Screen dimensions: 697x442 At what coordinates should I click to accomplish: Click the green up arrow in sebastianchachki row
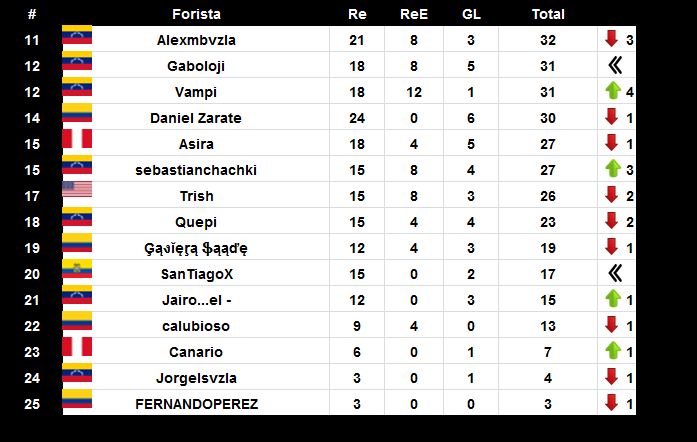click(613, 169)
